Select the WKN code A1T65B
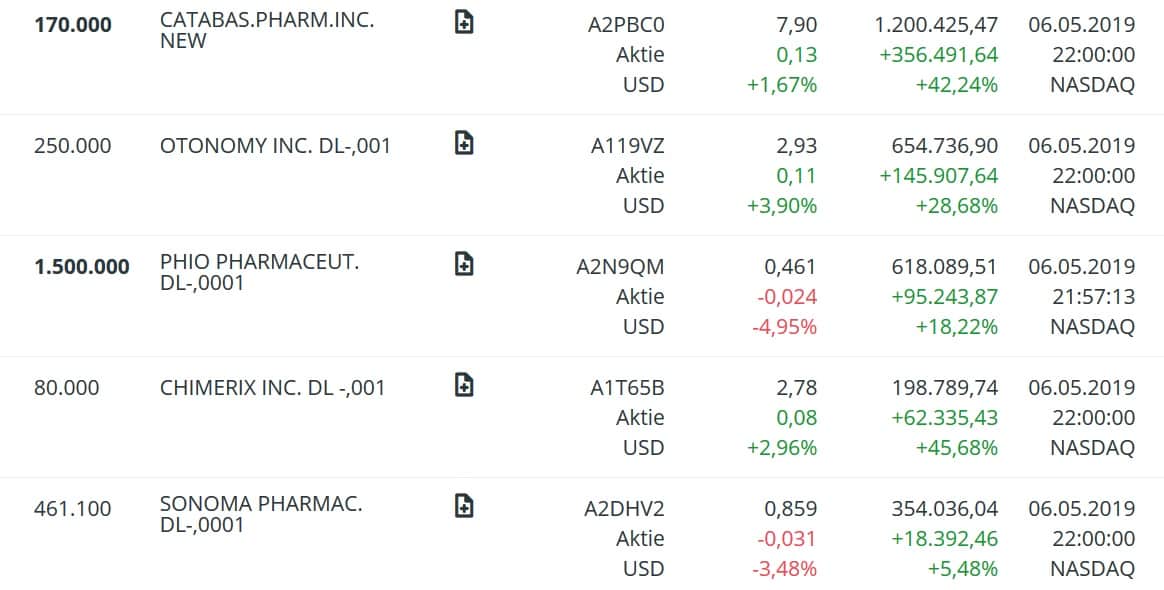The image size is (1164, 590). tap(627, 388)
